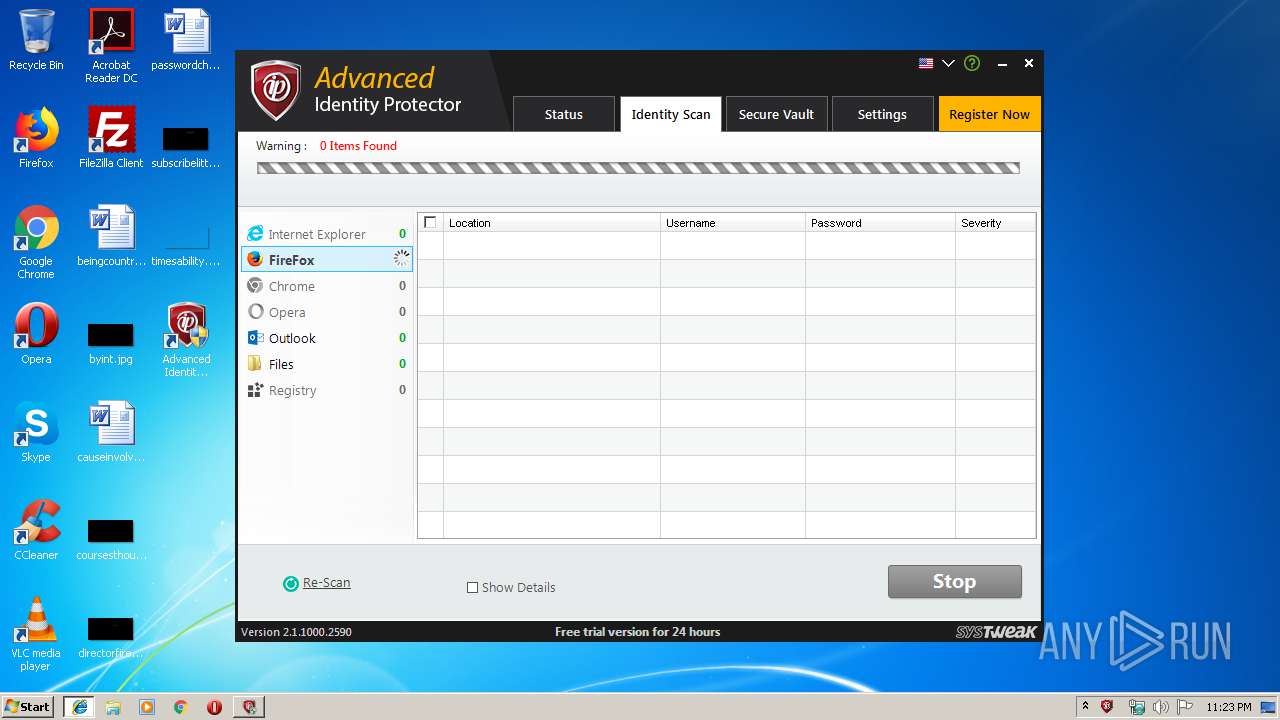
Task: Open Windows Explorer from the taskbar
Action: coord(113,707)
